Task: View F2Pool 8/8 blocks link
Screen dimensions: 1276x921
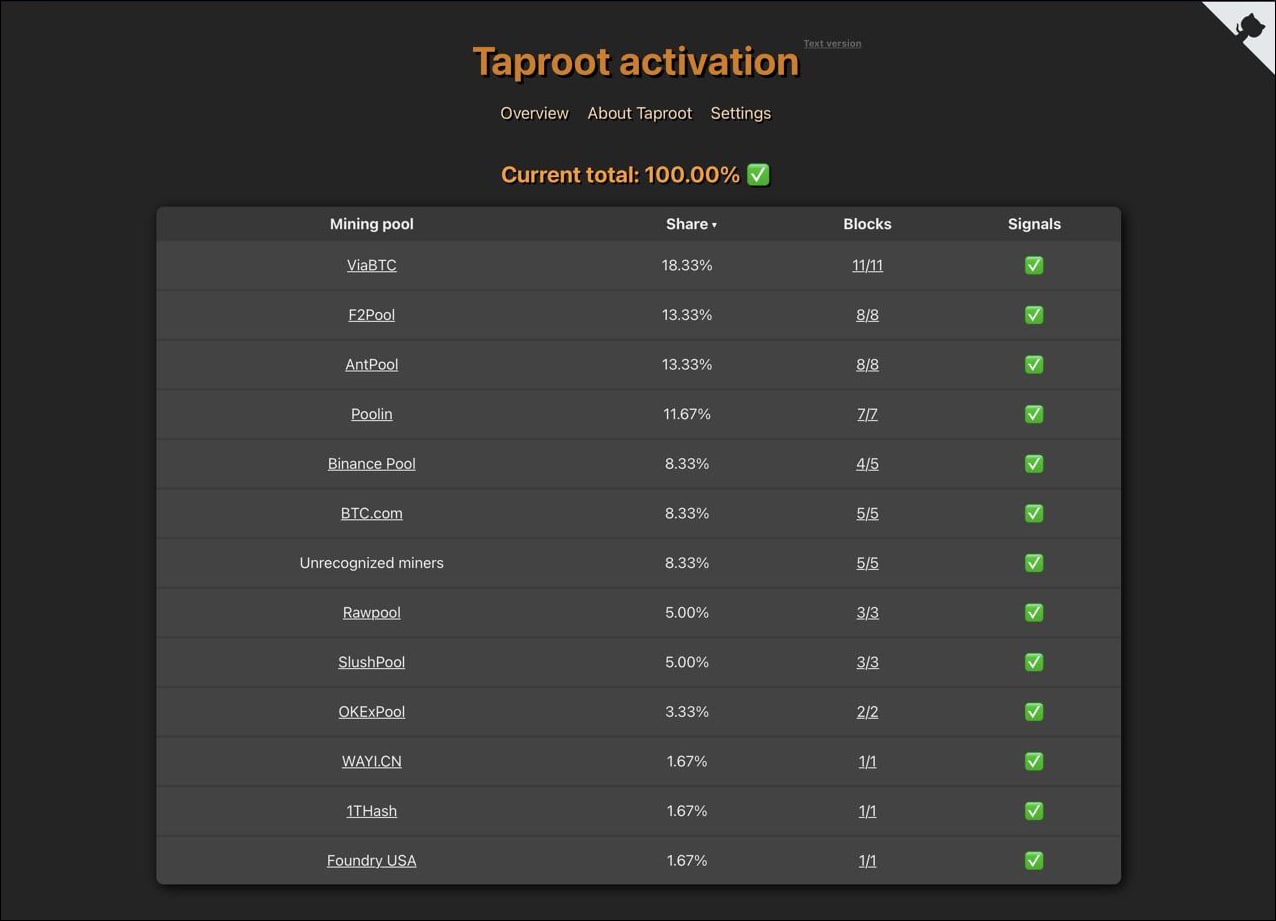Action: [867, 315]
